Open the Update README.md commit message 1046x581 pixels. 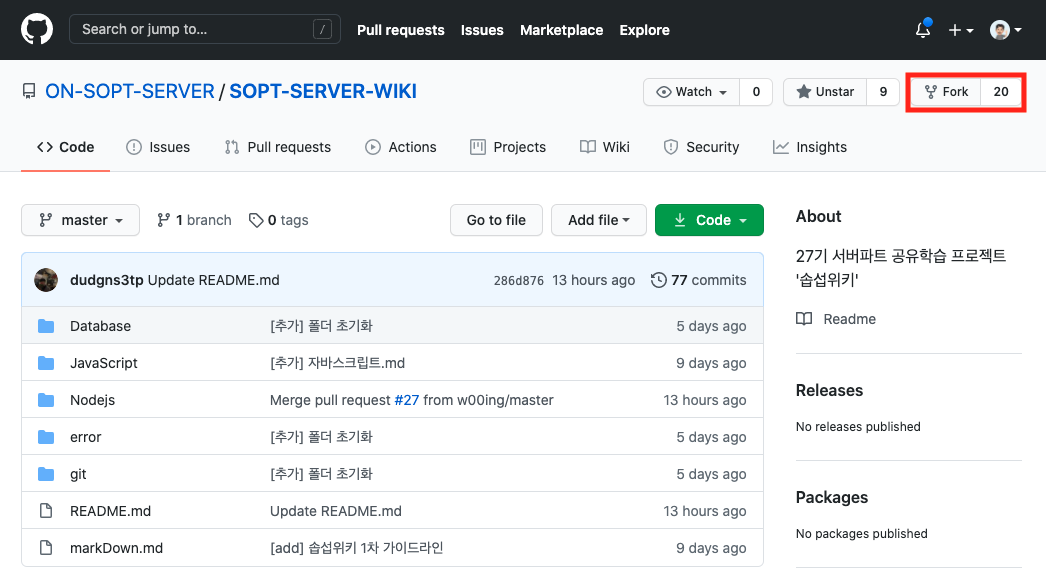pyautogui.click(x=213, y=280)
